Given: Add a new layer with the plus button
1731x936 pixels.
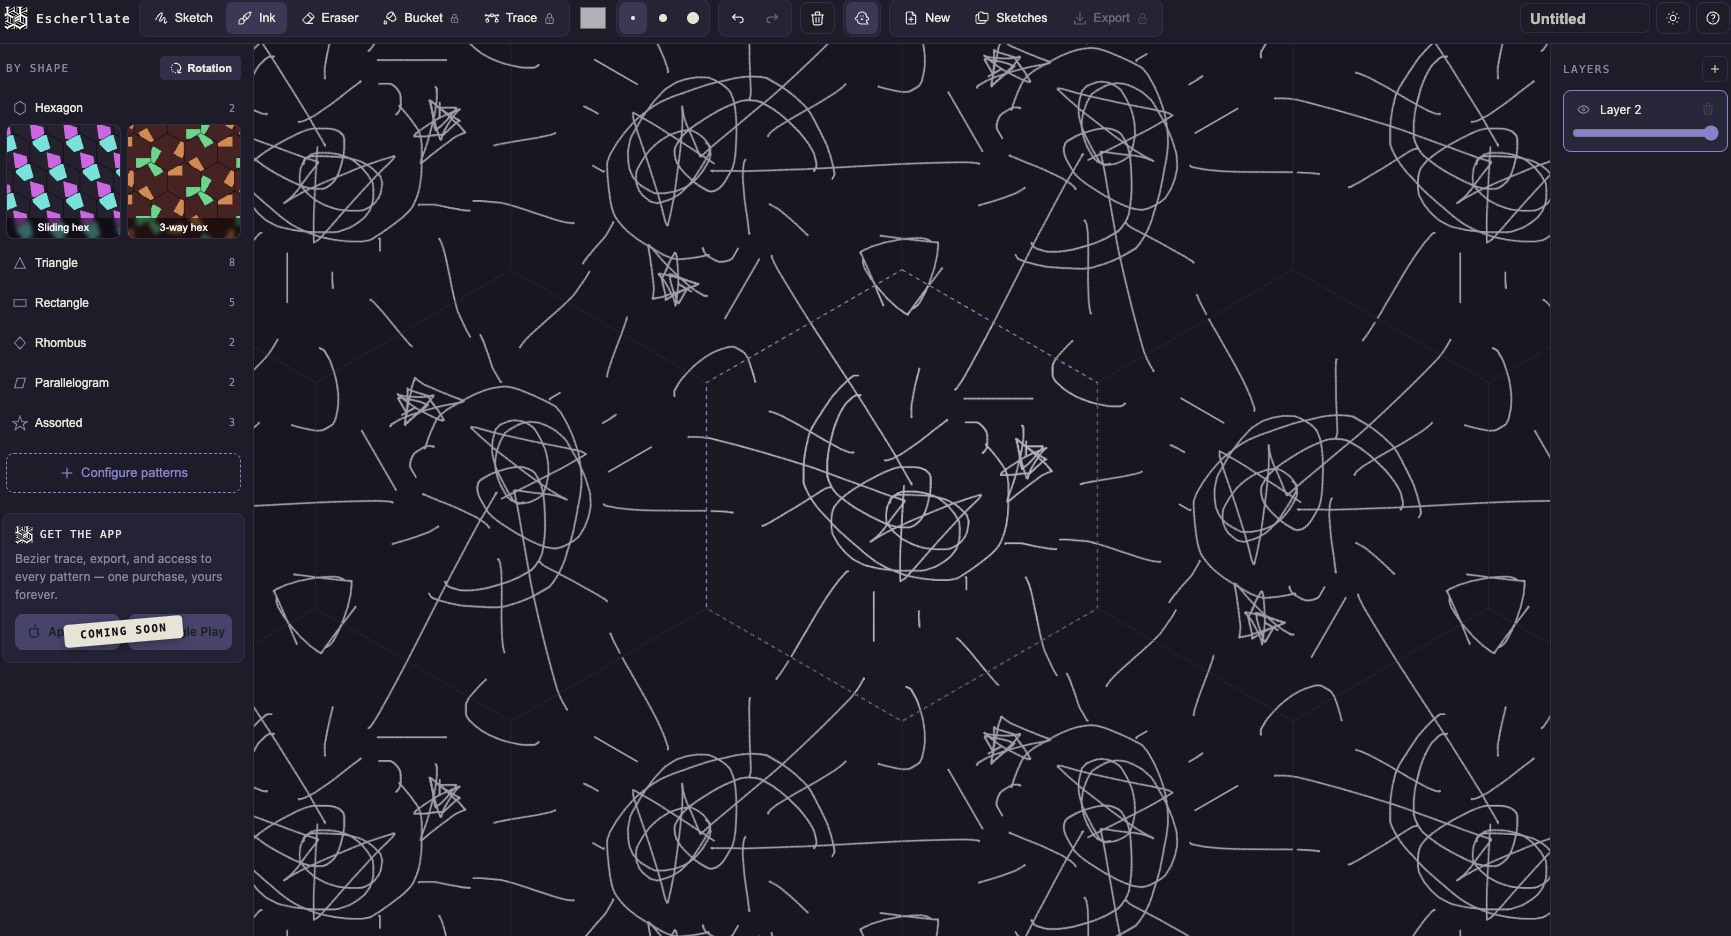Looking at the screenshot, I should [1714, 69].
